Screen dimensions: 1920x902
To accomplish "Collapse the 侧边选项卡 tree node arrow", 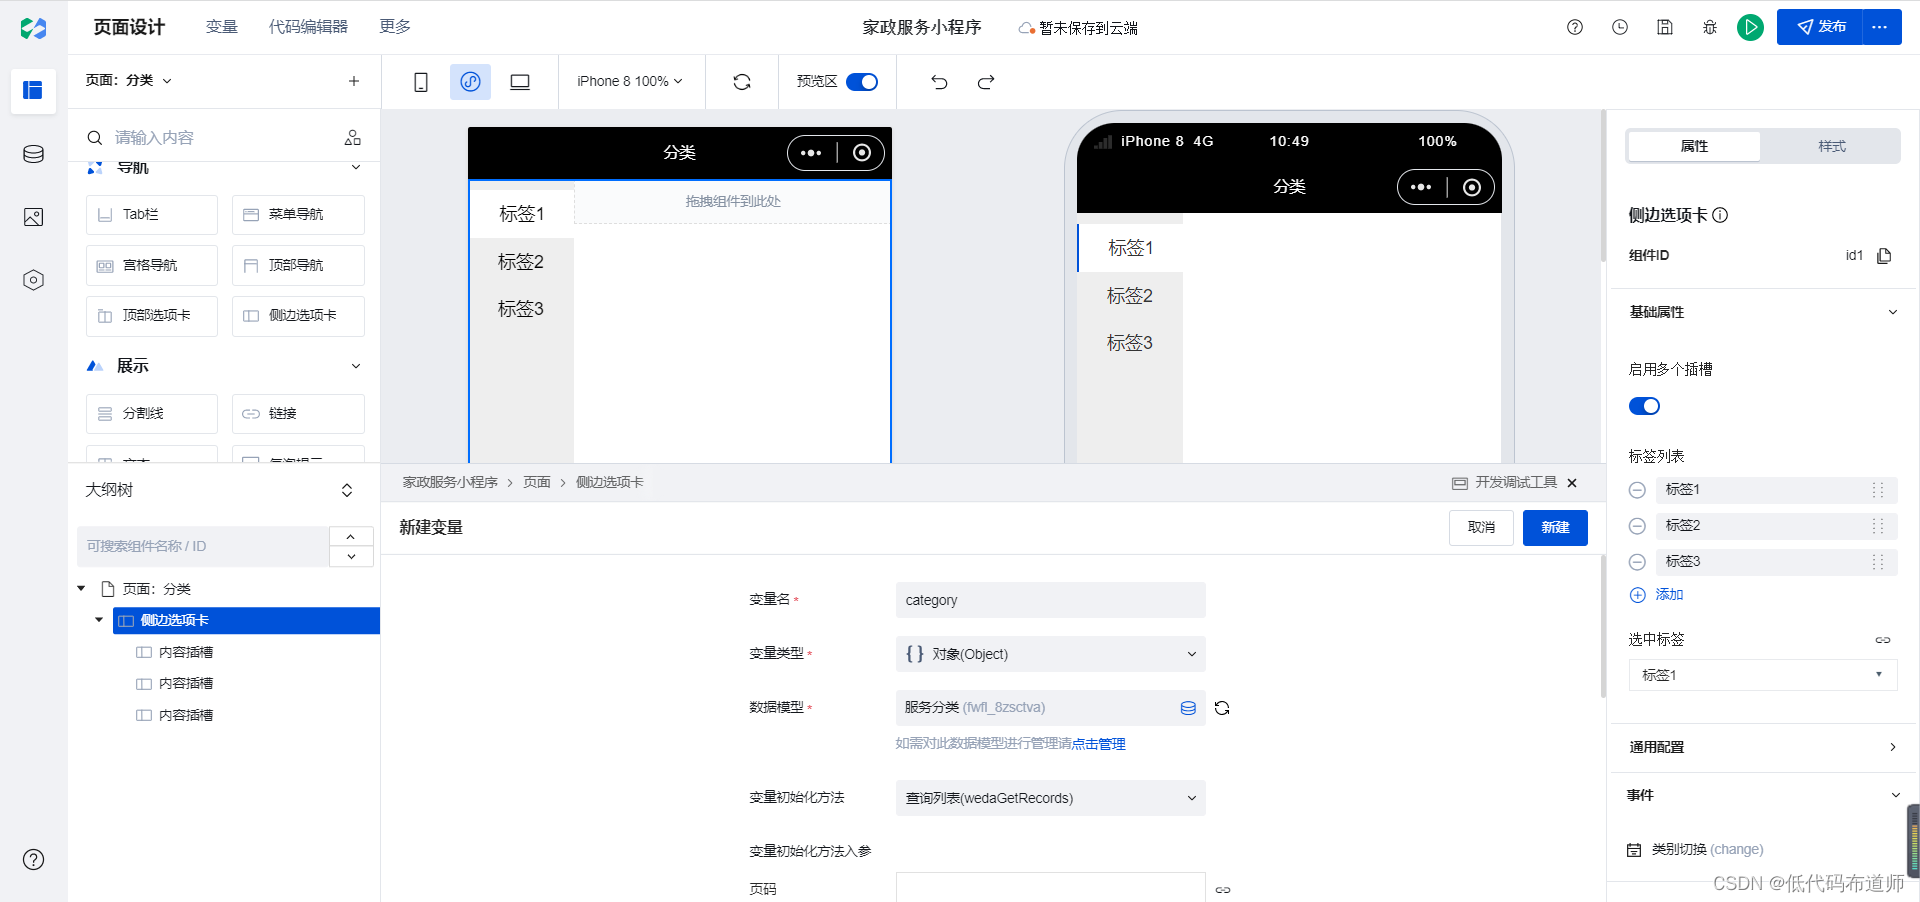I will (x=99, y=620).
